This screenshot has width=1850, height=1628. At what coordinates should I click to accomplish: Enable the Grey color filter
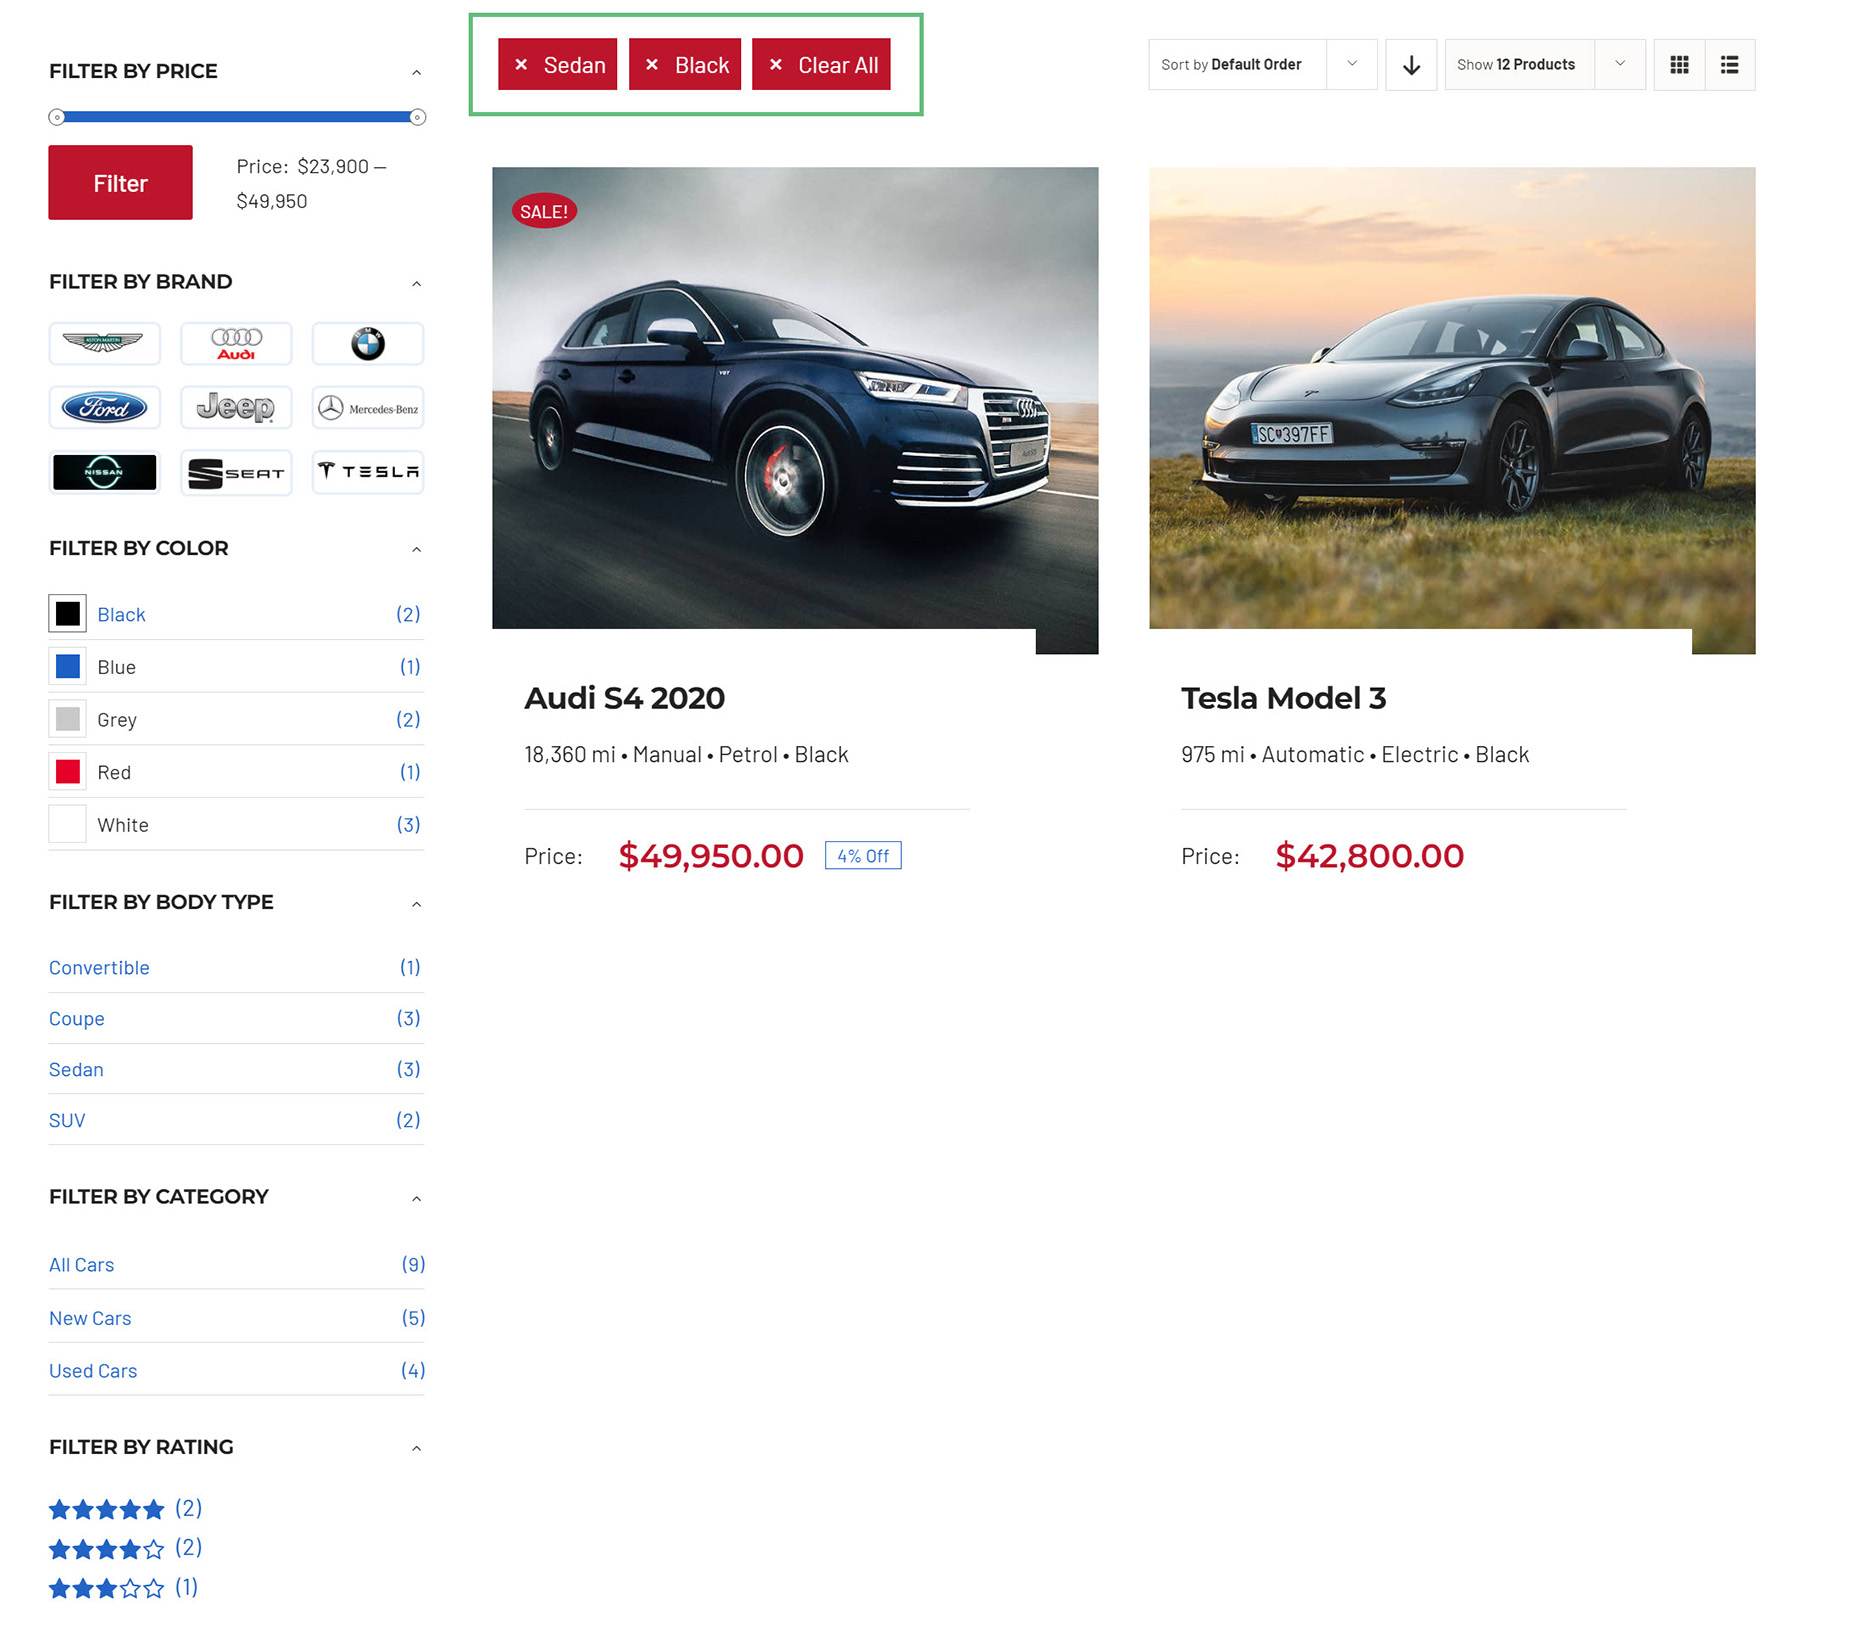click(67, 719)
